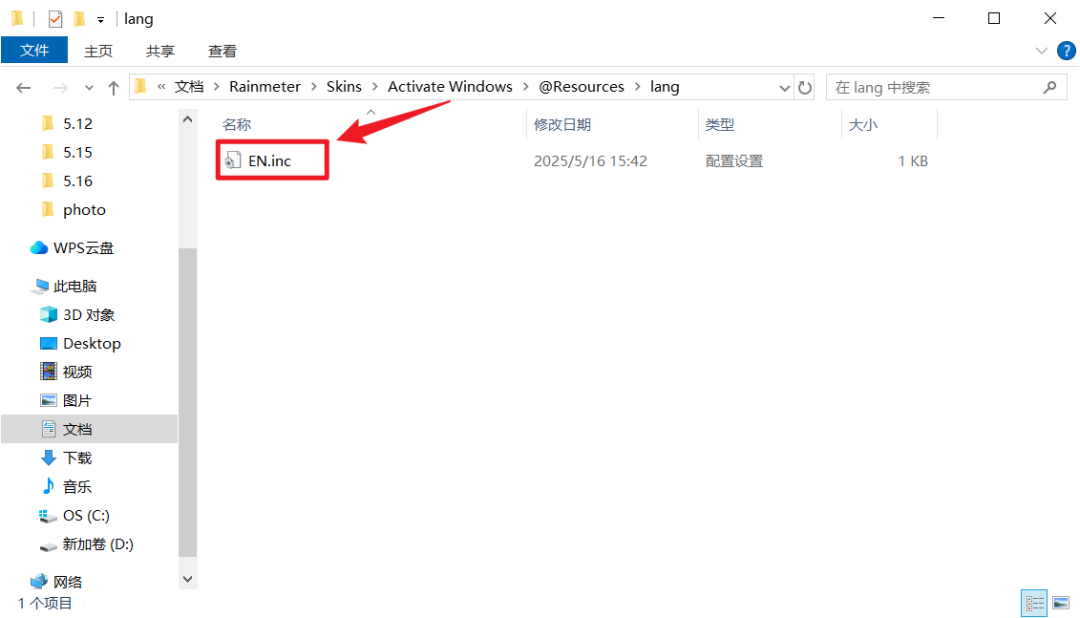Select the EN.inc file
This screenshot has width=1080, height=618.
[269, 161]
